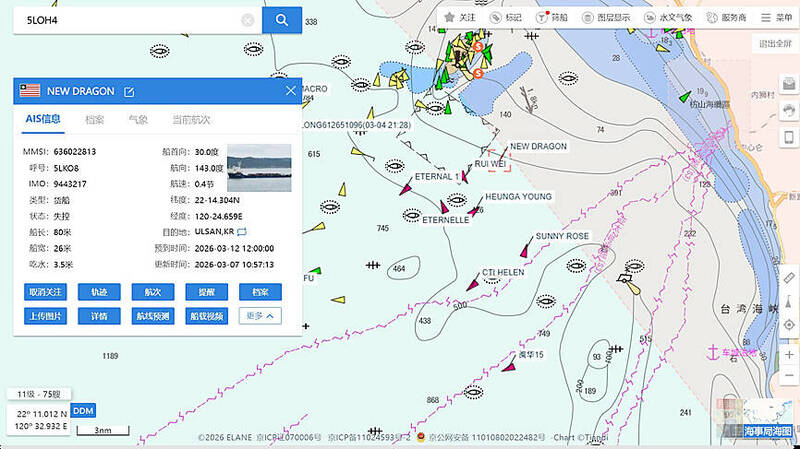
Task: Click the blue search magnifier button
Action: [x=282, y=19]
